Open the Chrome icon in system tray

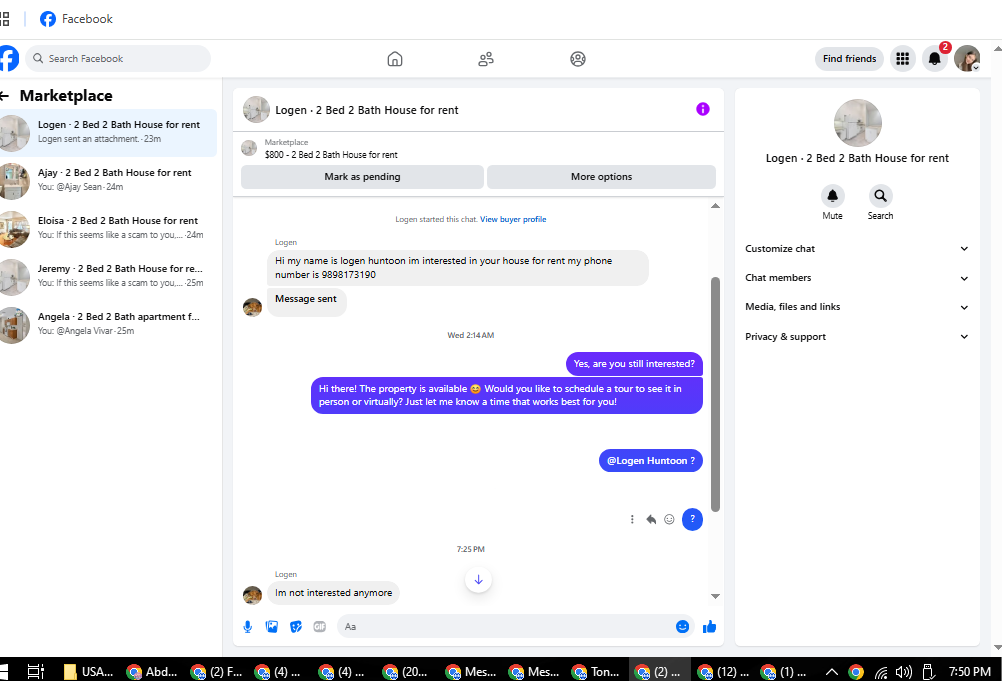pyautogui.click(x=856, y=671)
